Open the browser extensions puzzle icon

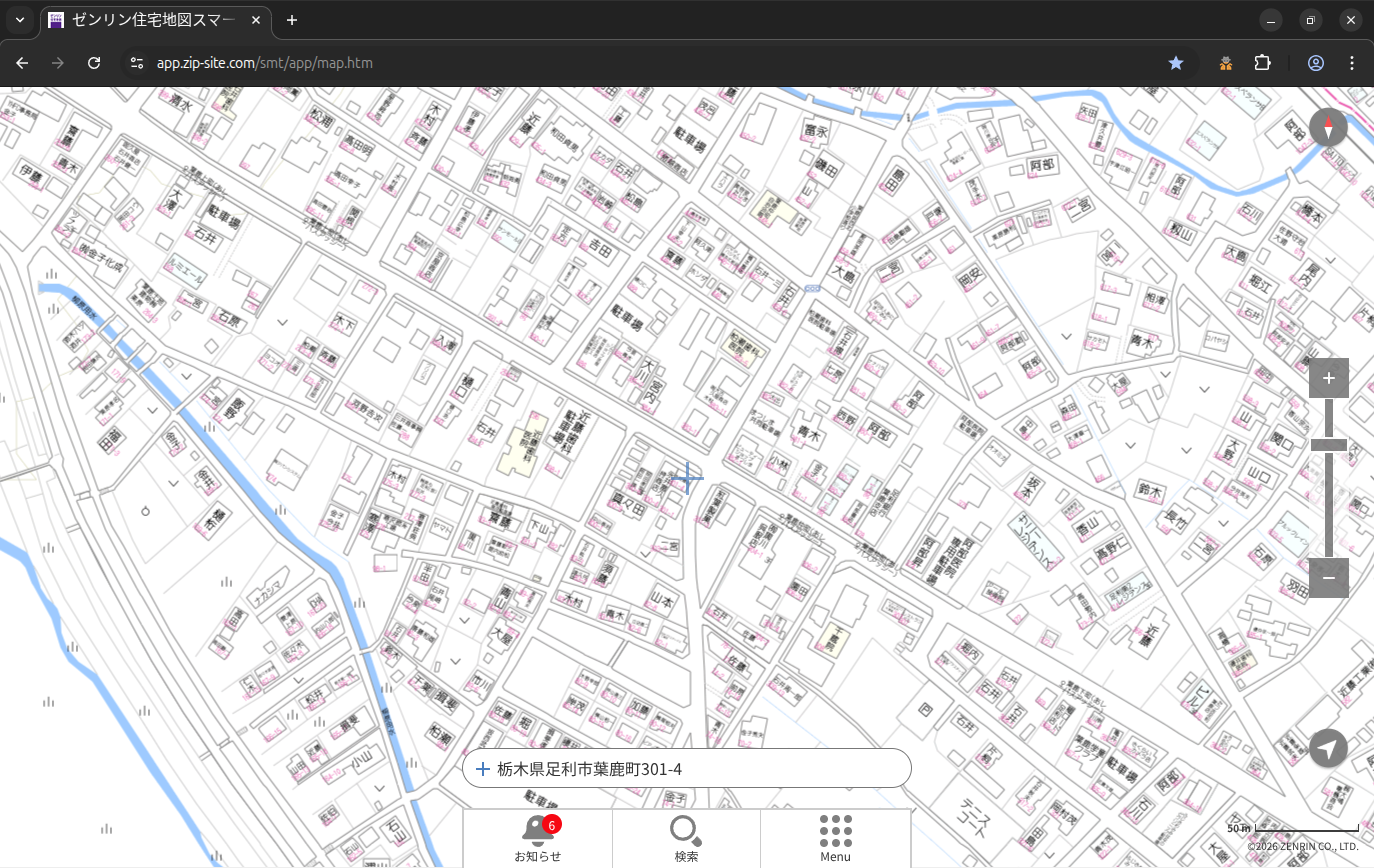[1262, 63]
